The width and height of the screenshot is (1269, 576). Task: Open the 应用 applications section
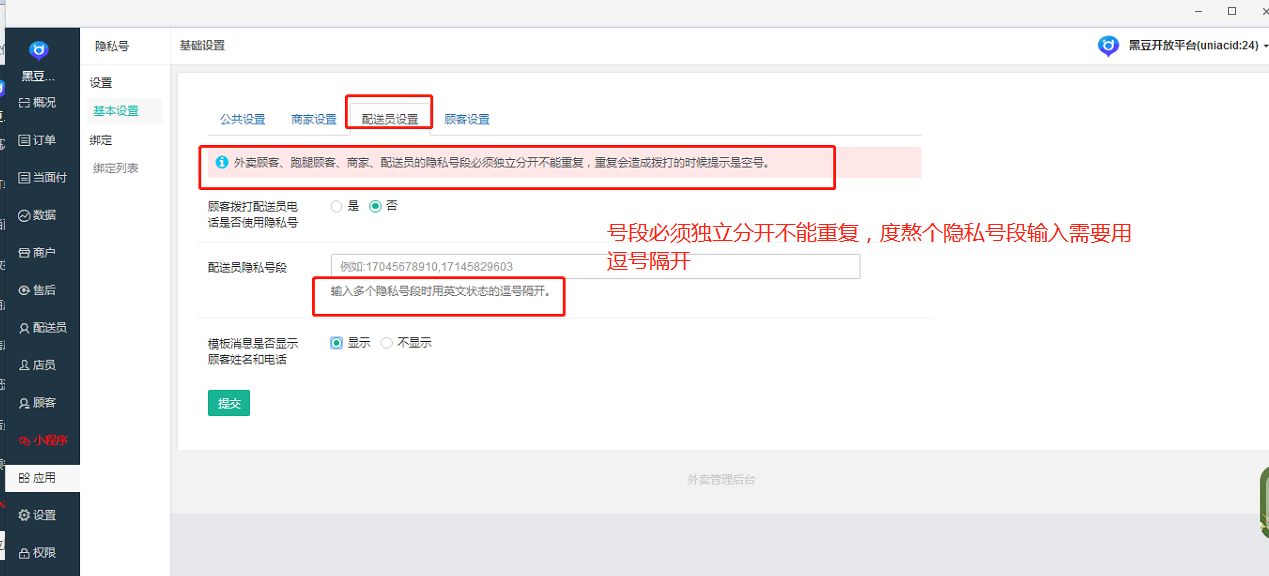[42, 478]
